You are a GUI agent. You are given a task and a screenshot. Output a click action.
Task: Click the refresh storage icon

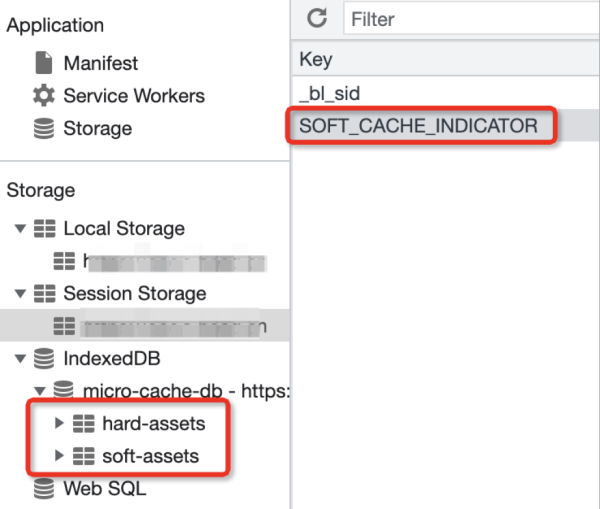(x=317, y=18)
